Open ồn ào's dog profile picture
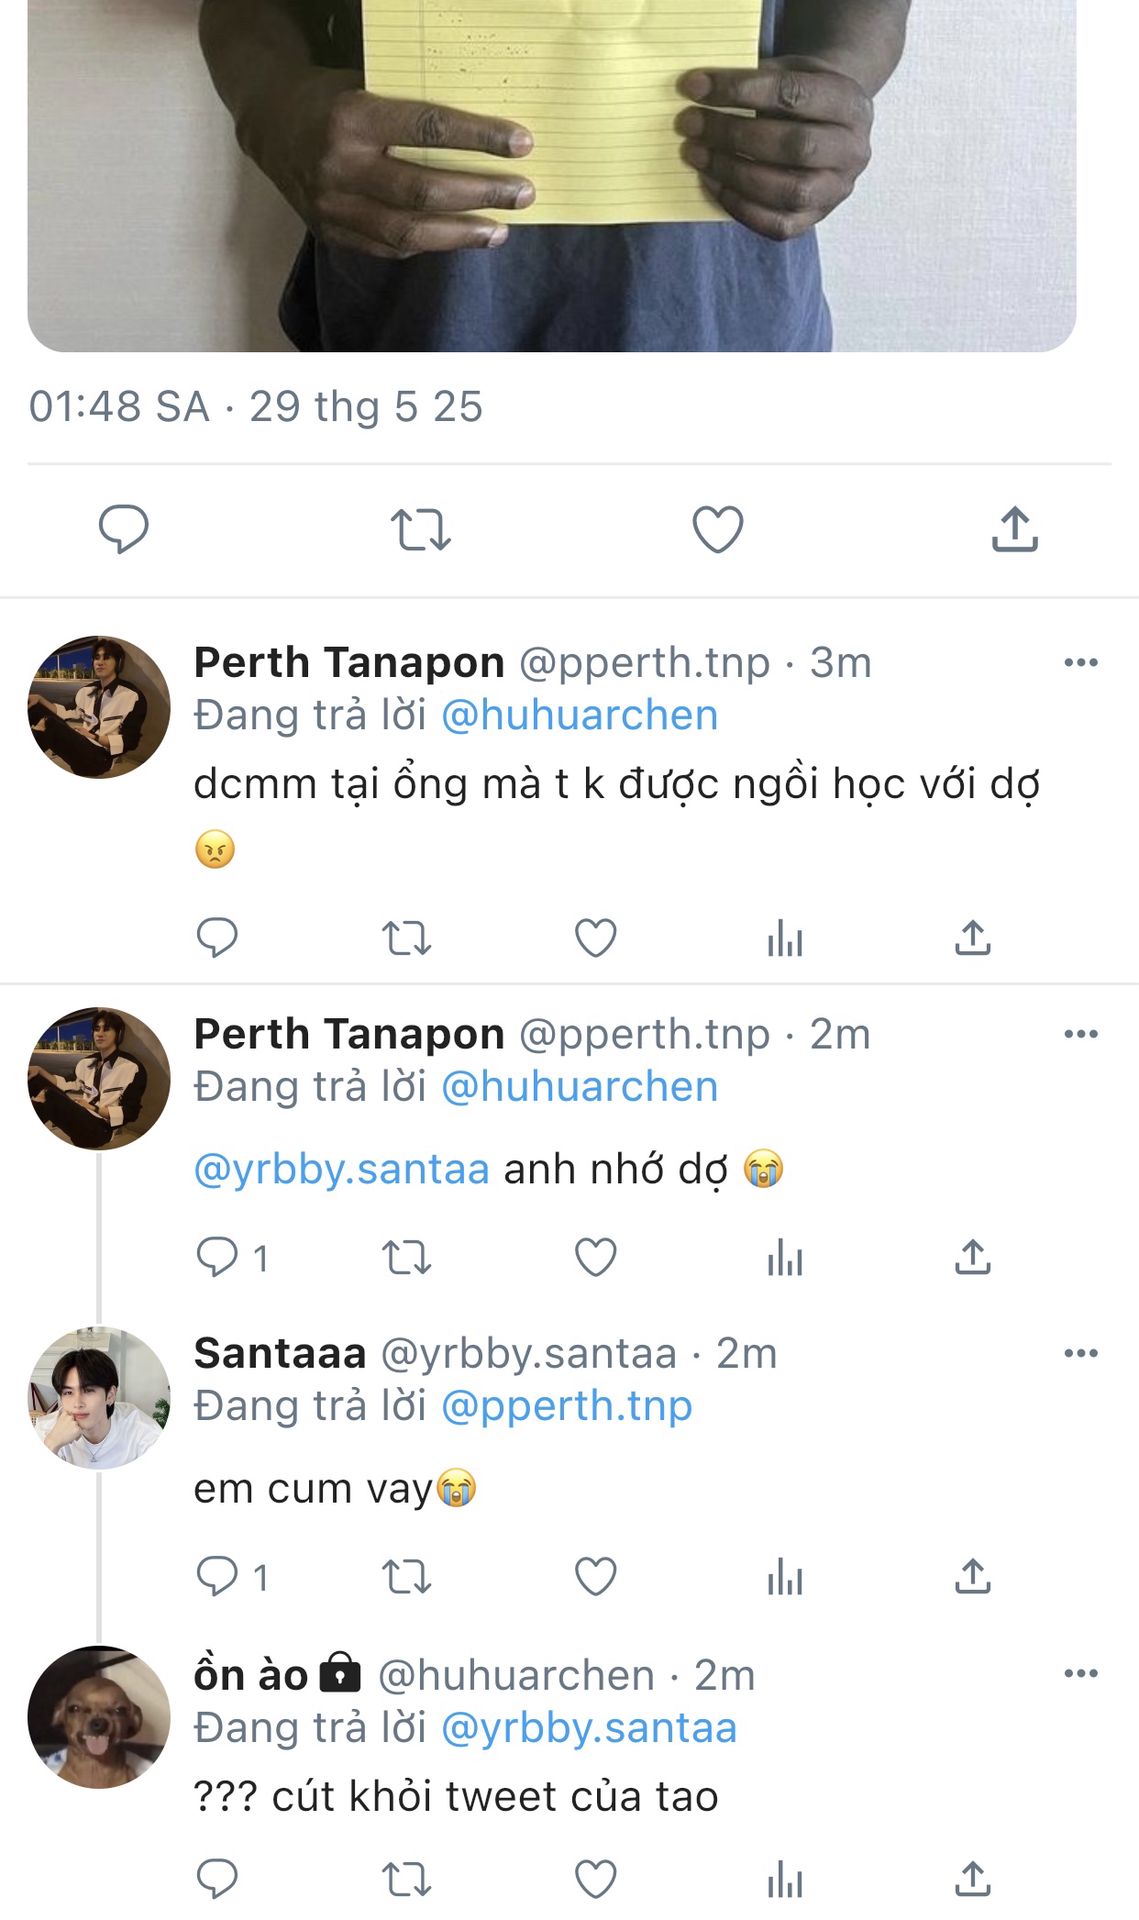 click(98, 1717)
